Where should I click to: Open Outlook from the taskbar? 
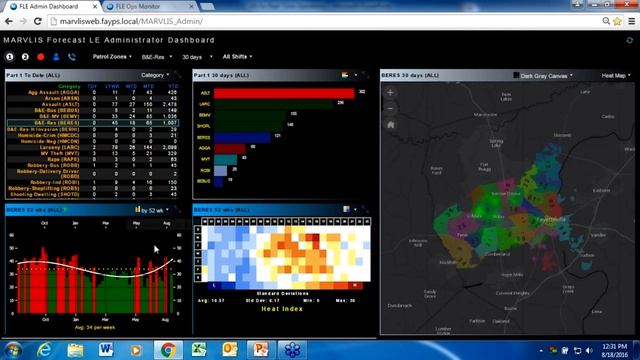point(230,350)
